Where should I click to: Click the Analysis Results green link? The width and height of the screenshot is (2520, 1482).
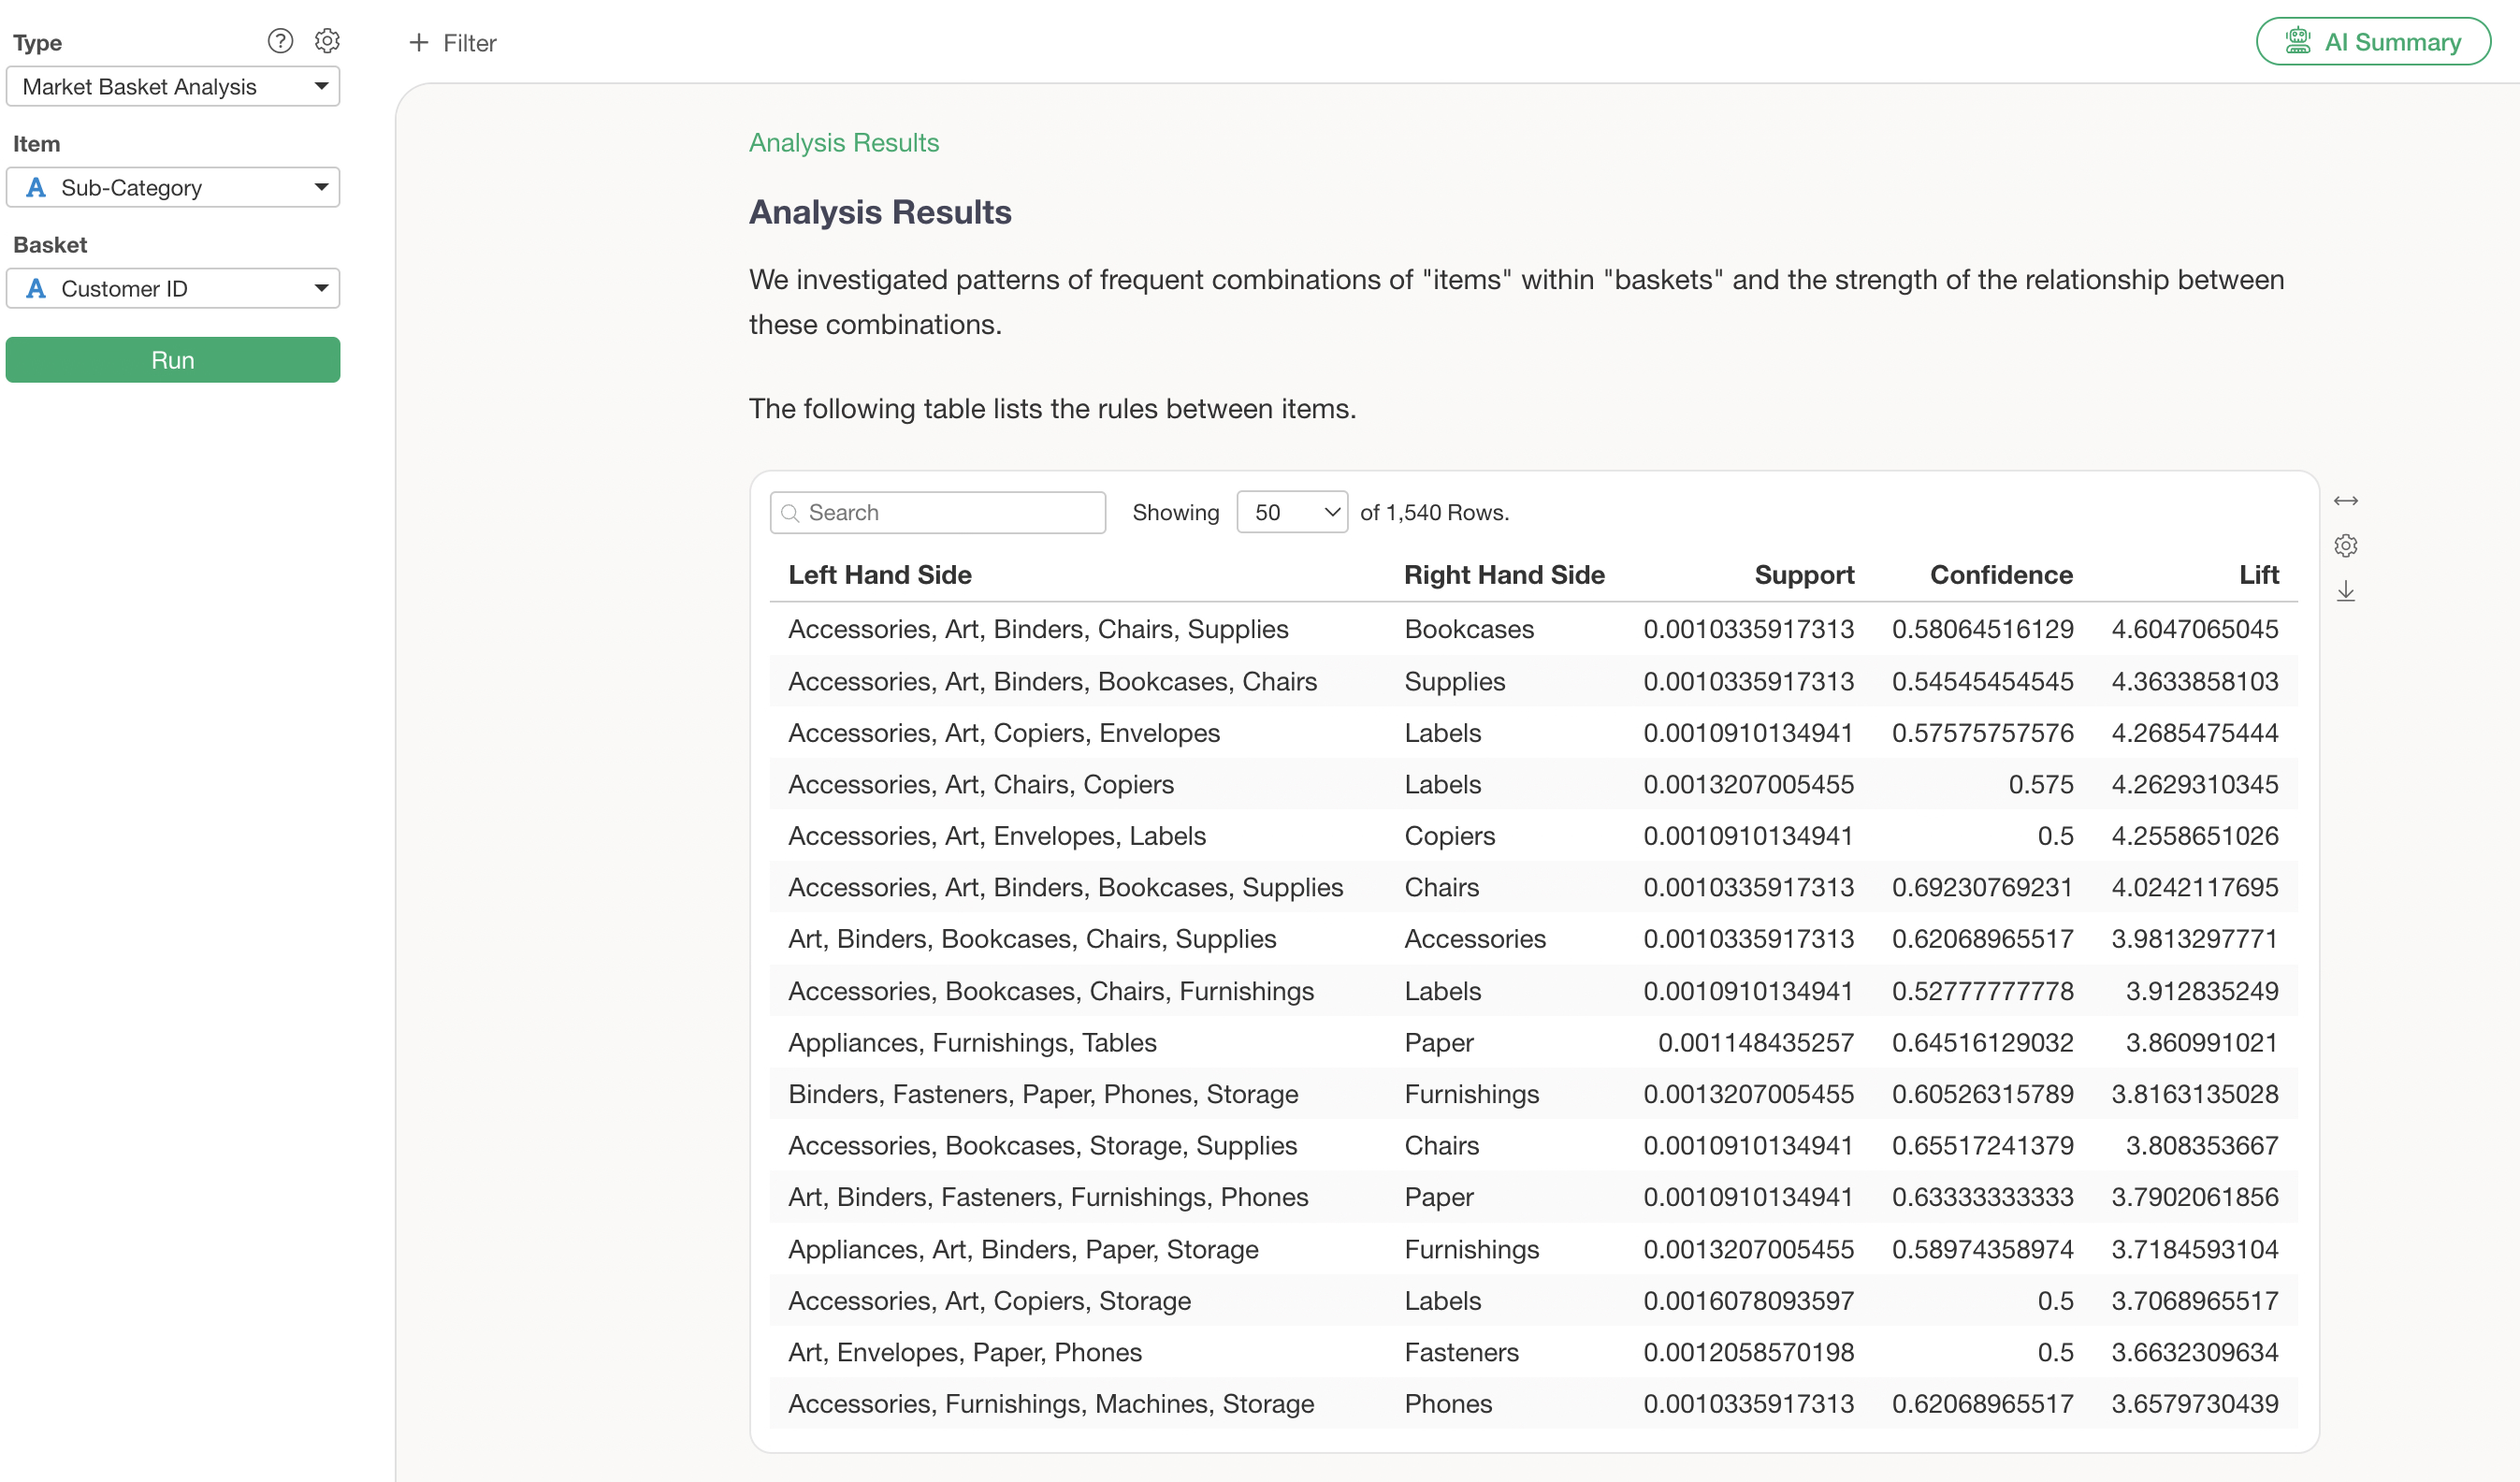[x=843, y=143]
